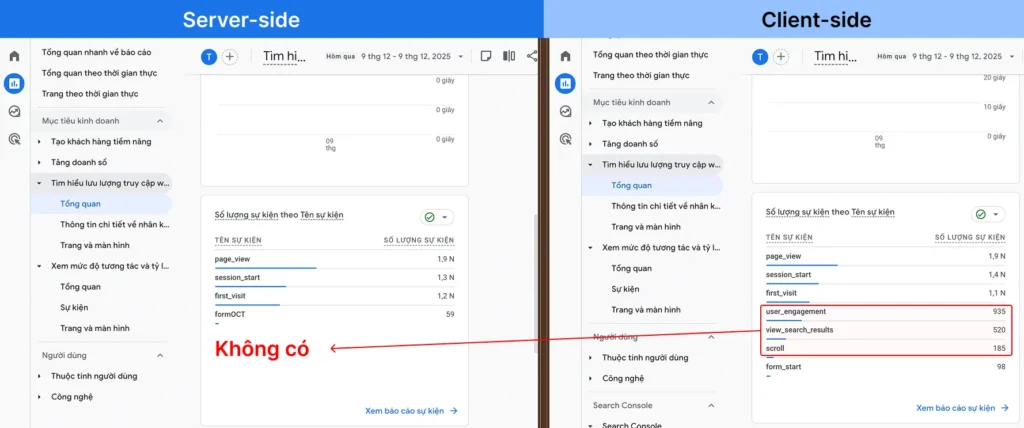The height and width of the screenshot is (428, 1024).
Task: Select view_search_results row in Client-side table
Action: pyautogui.click(x=886, y=331)
